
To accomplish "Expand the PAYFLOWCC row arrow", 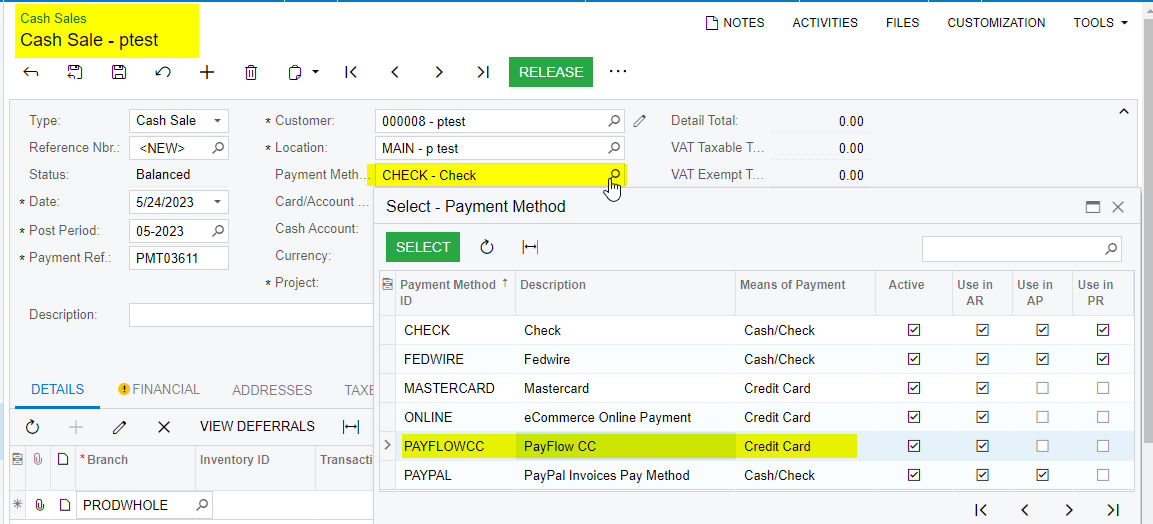I will [388, 445].
